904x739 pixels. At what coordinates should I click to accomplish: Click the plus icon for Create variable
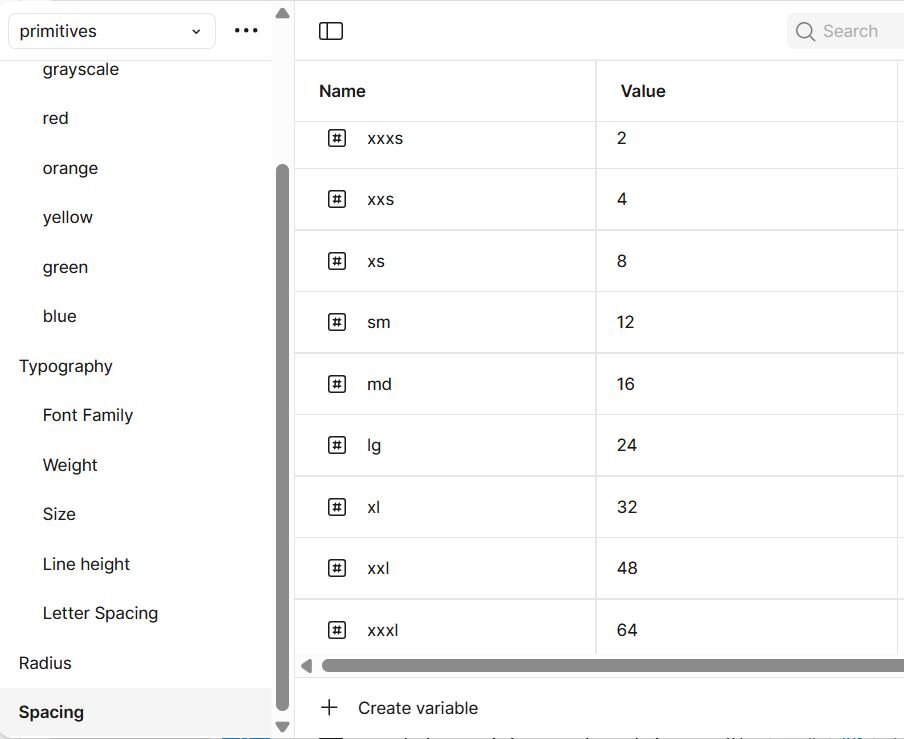click(329, 708)
